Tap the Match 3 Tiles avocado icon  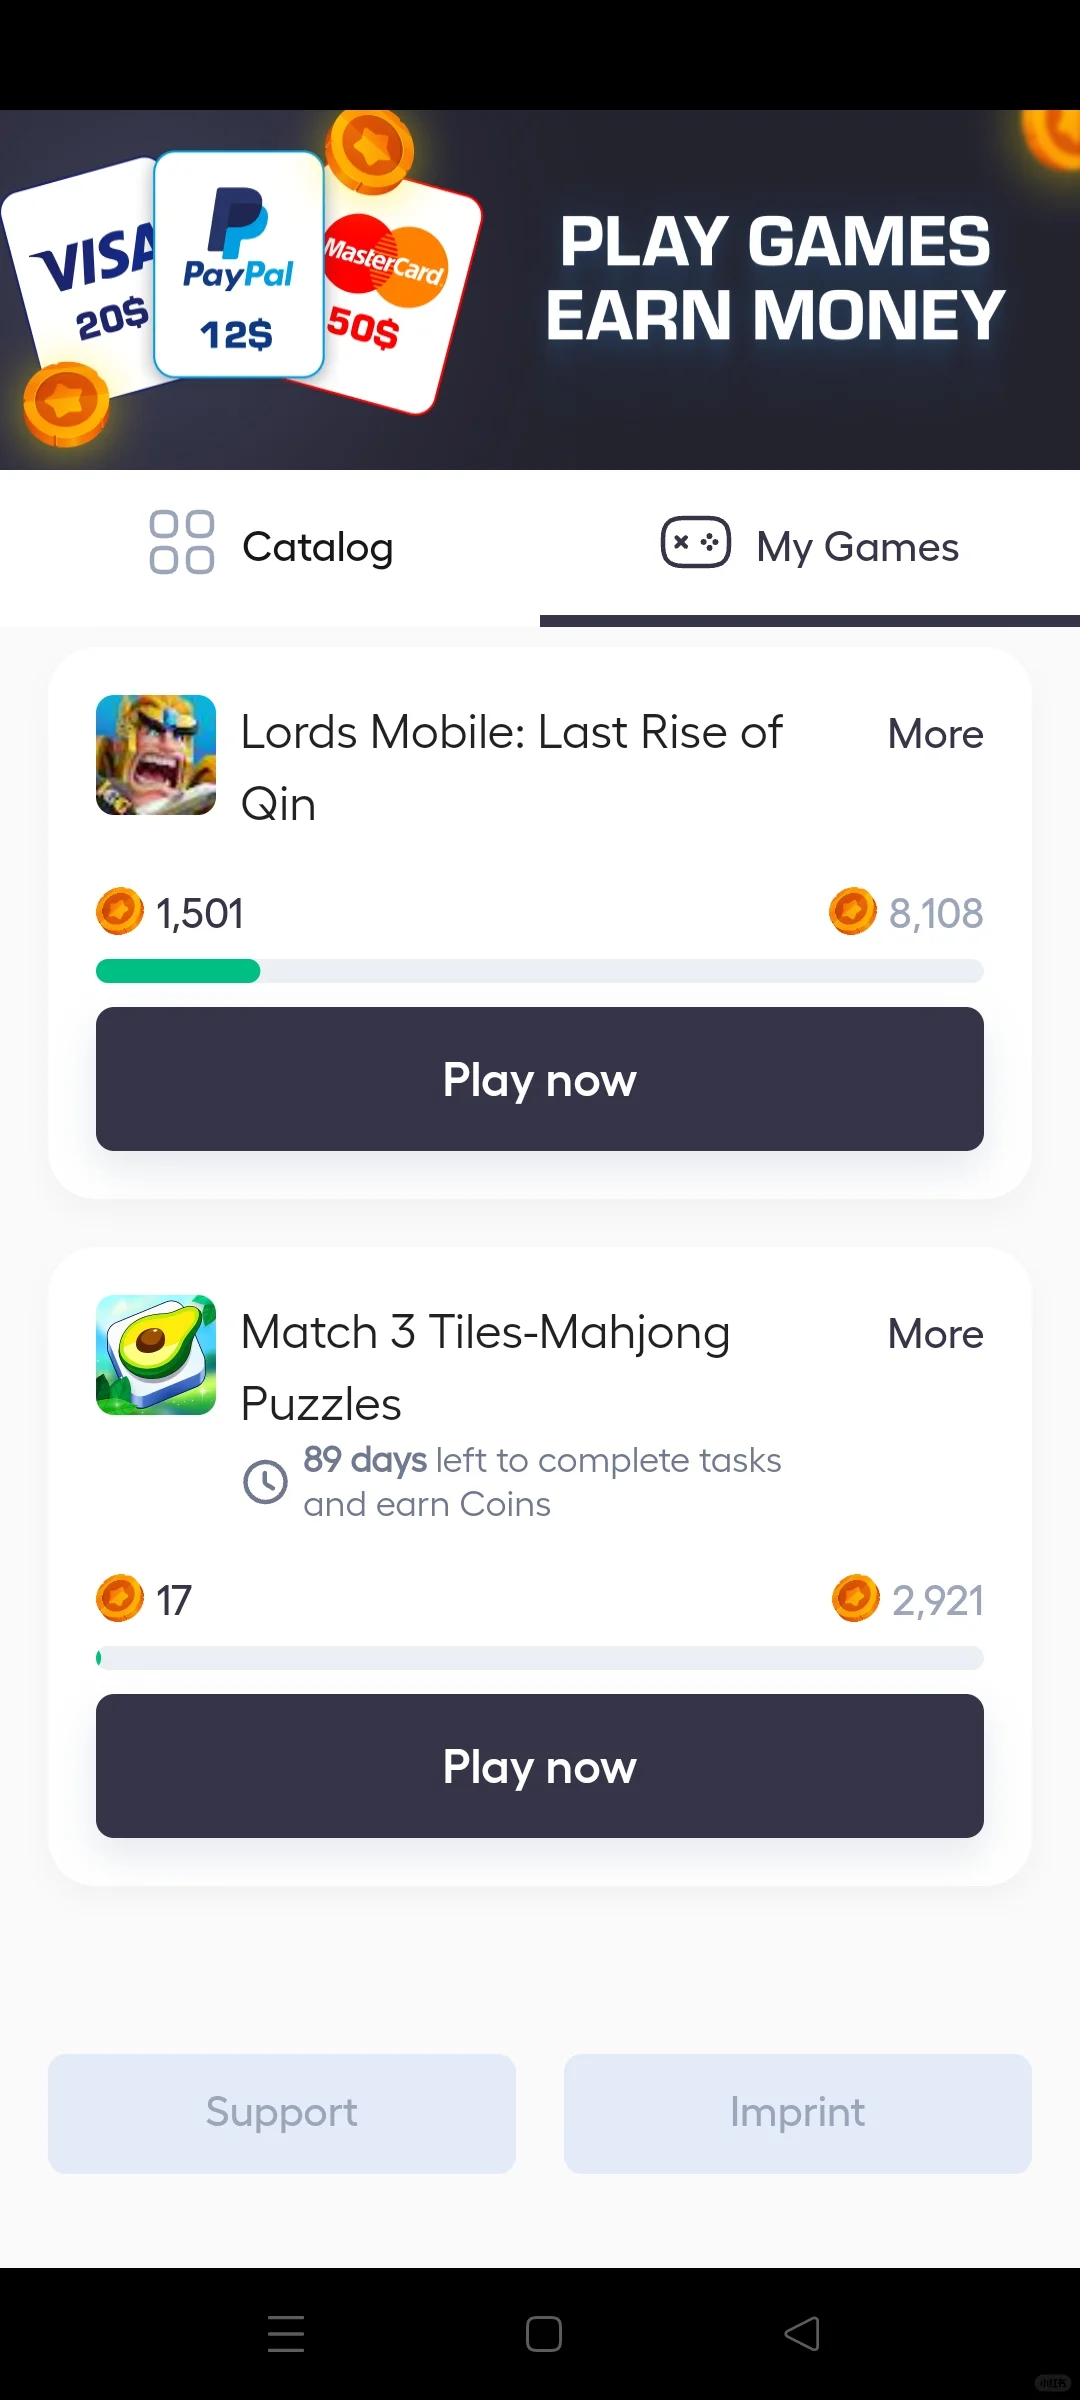click(156, 1355)
